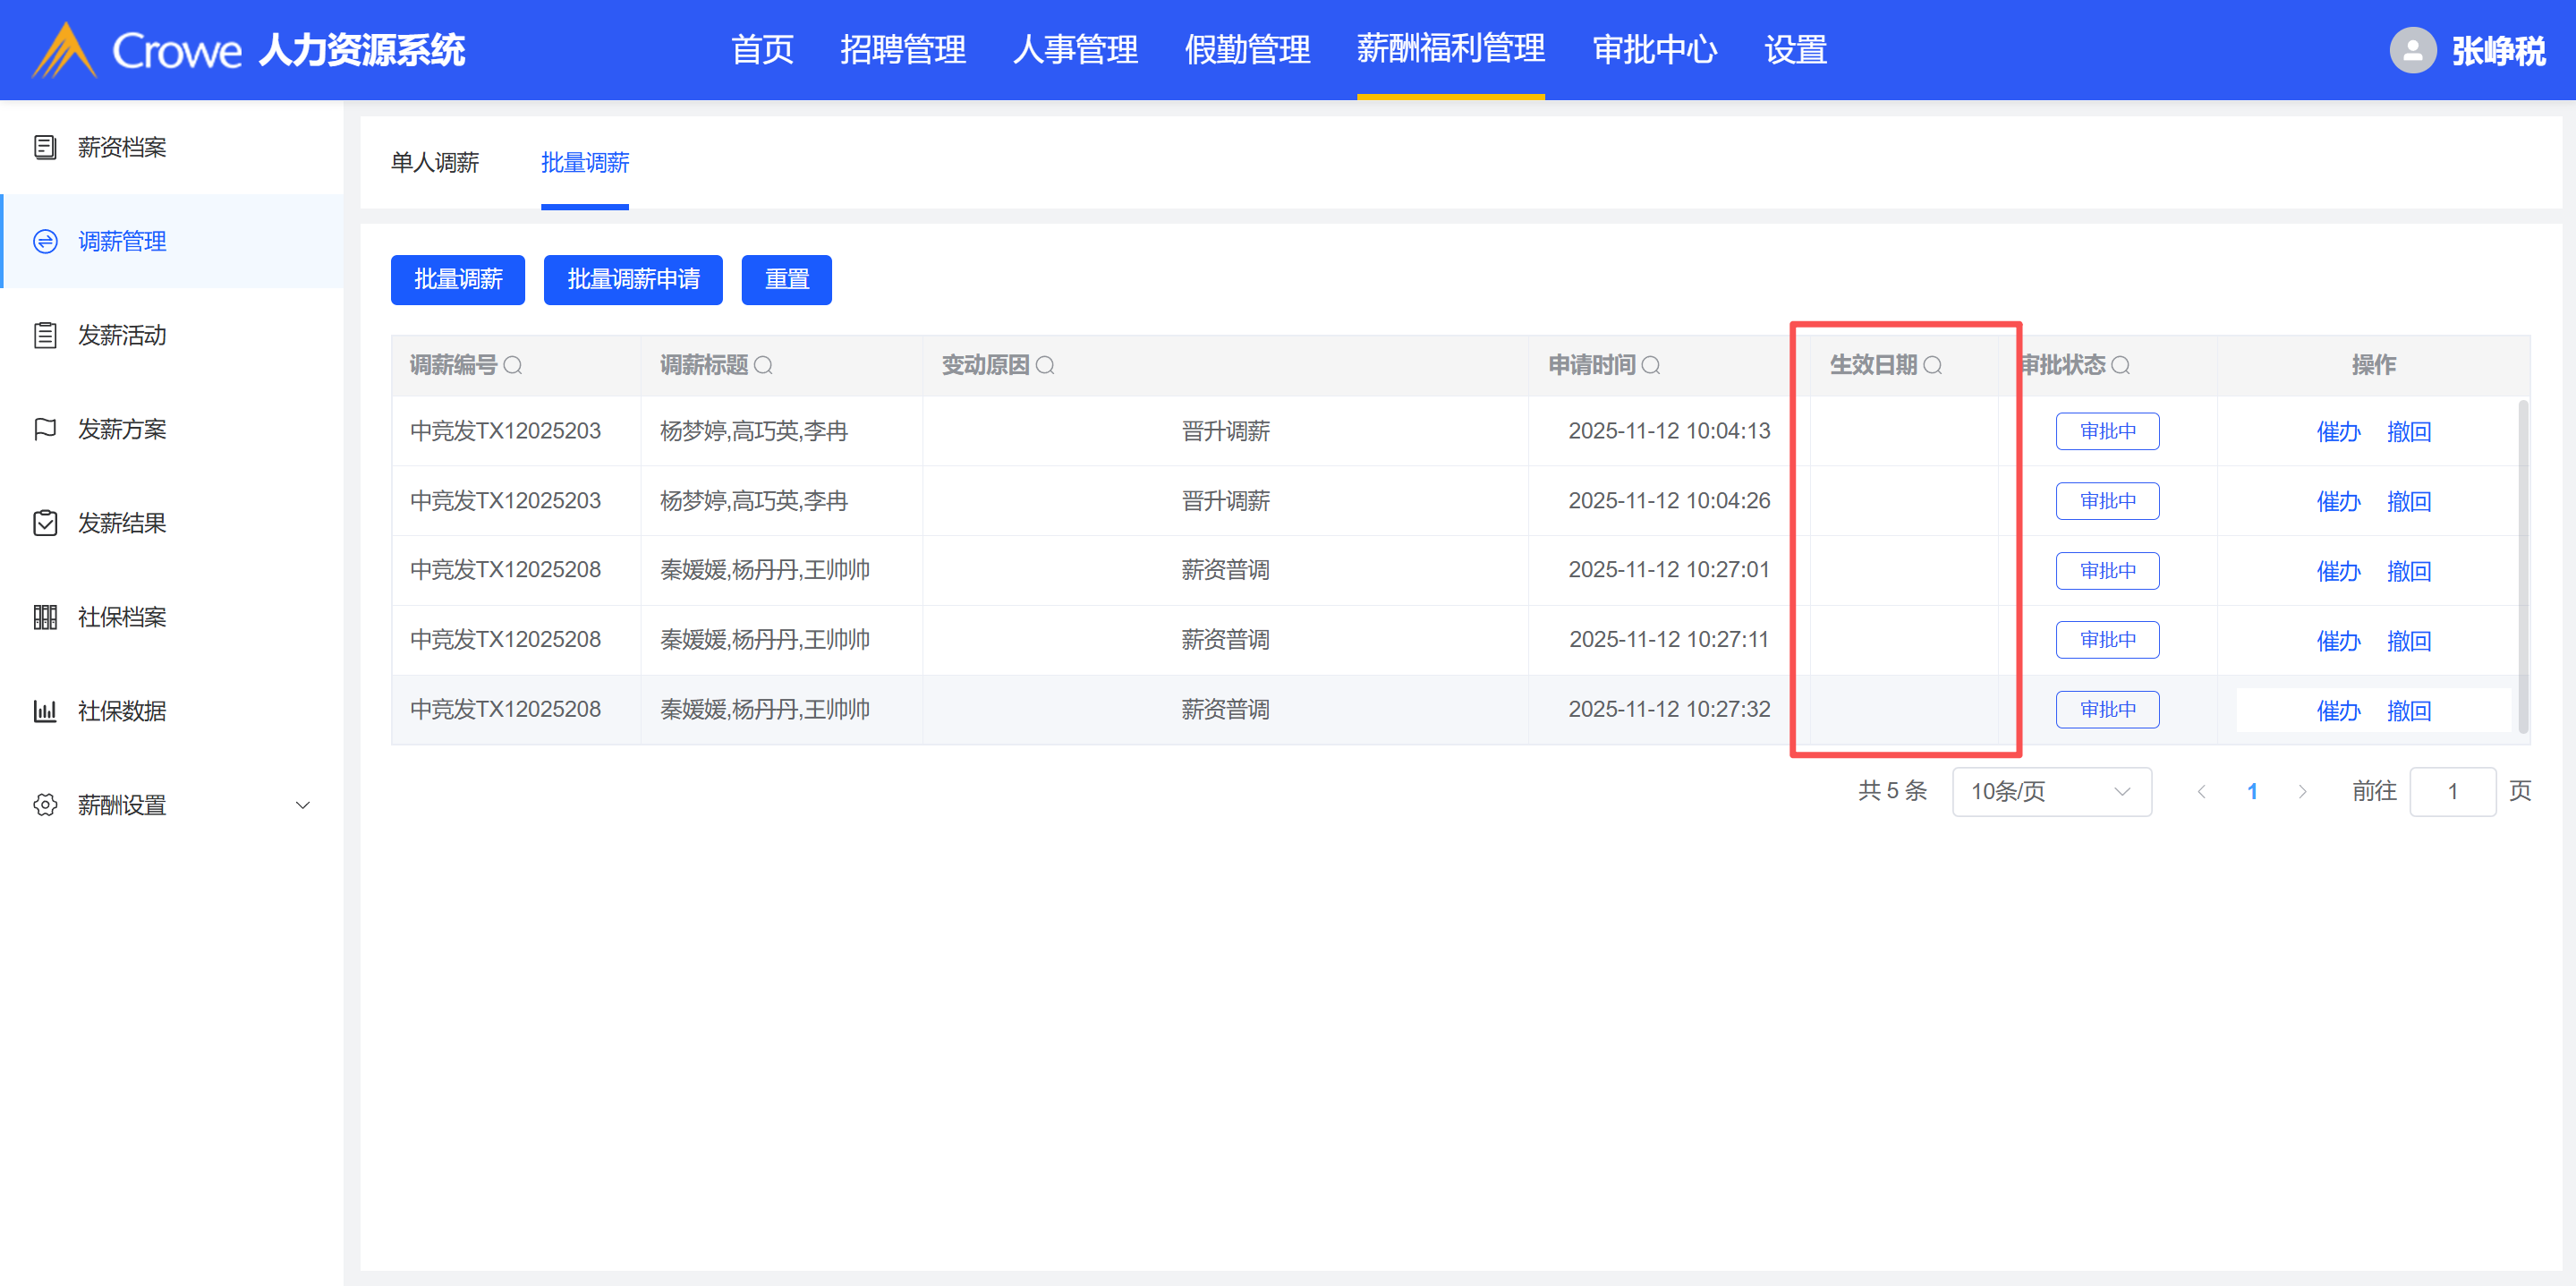Click the 社保数据 chart icon
2576x1286 pixels.
point(45,711)
